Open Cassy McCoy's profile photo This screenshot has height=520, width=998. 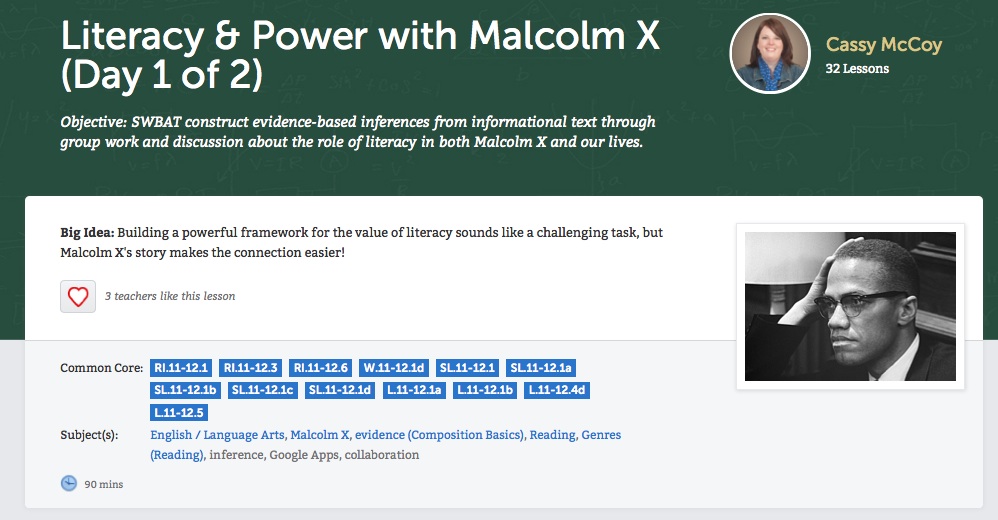(770, 53)
